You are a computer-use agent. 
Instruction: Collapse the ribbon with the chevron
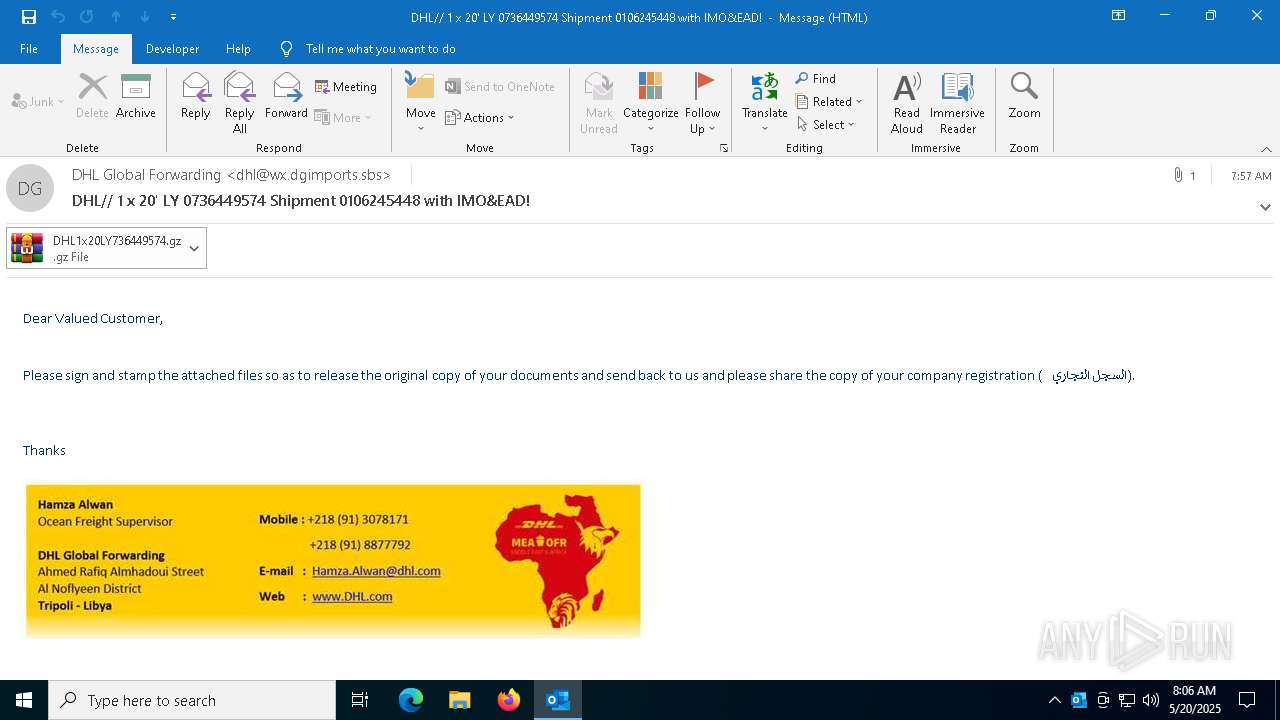[x=1266, y=149]
